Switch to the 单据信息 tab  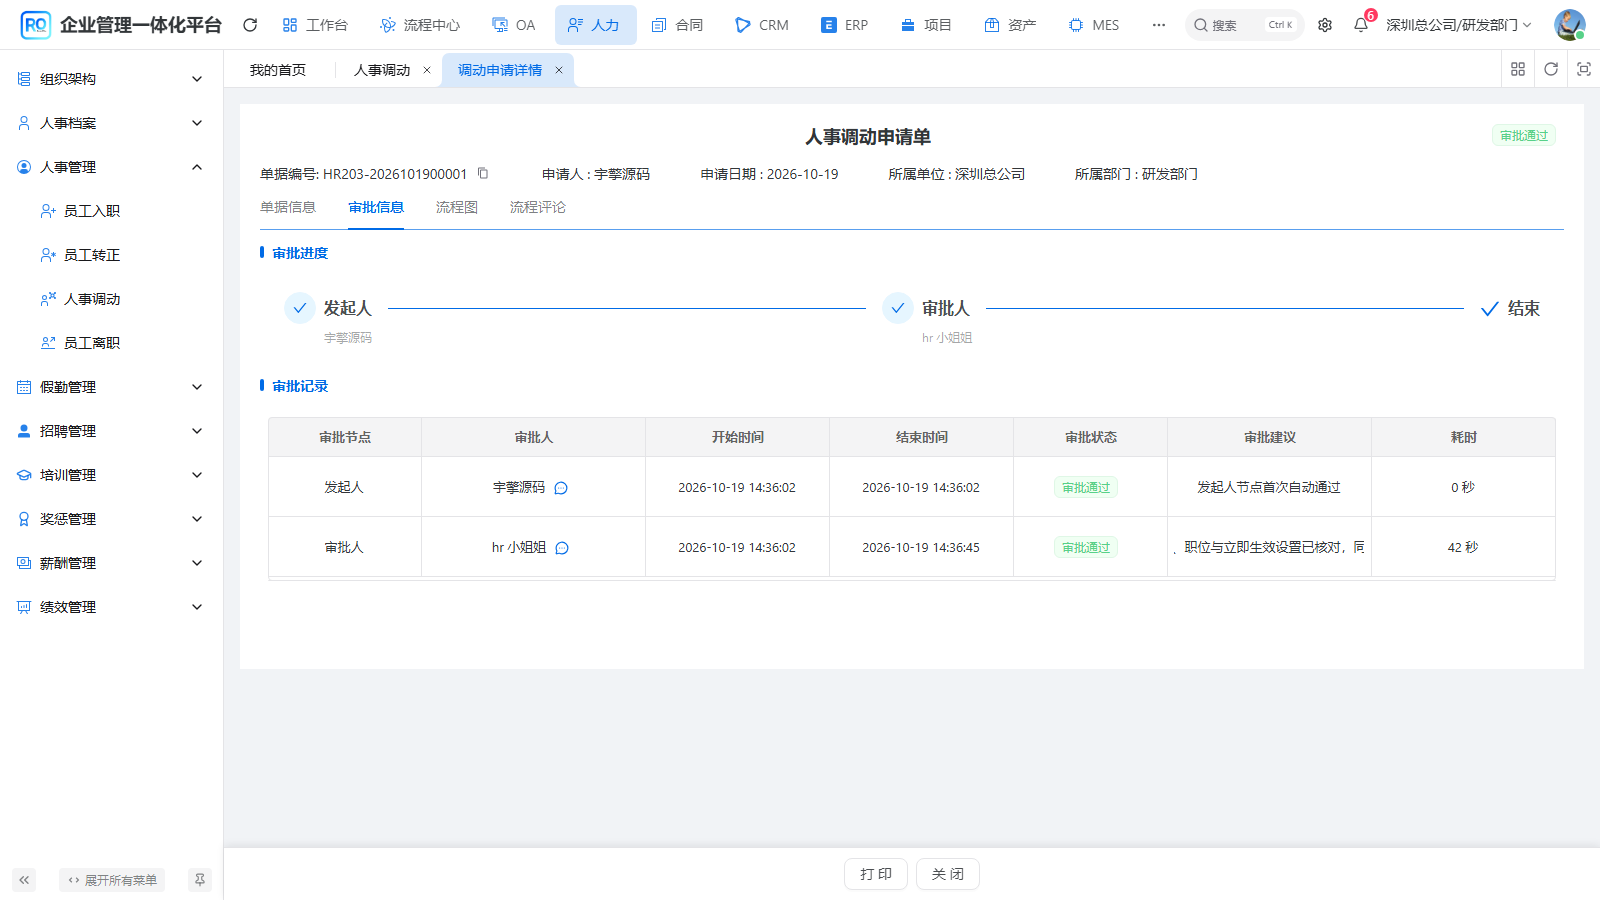pos(288,207)
